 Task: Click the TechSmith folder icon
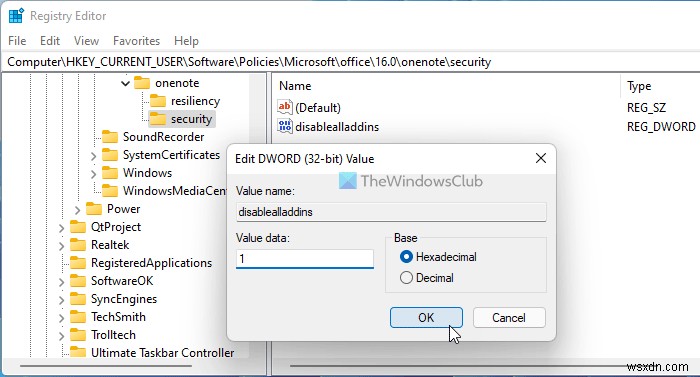(x=78, y=316)
